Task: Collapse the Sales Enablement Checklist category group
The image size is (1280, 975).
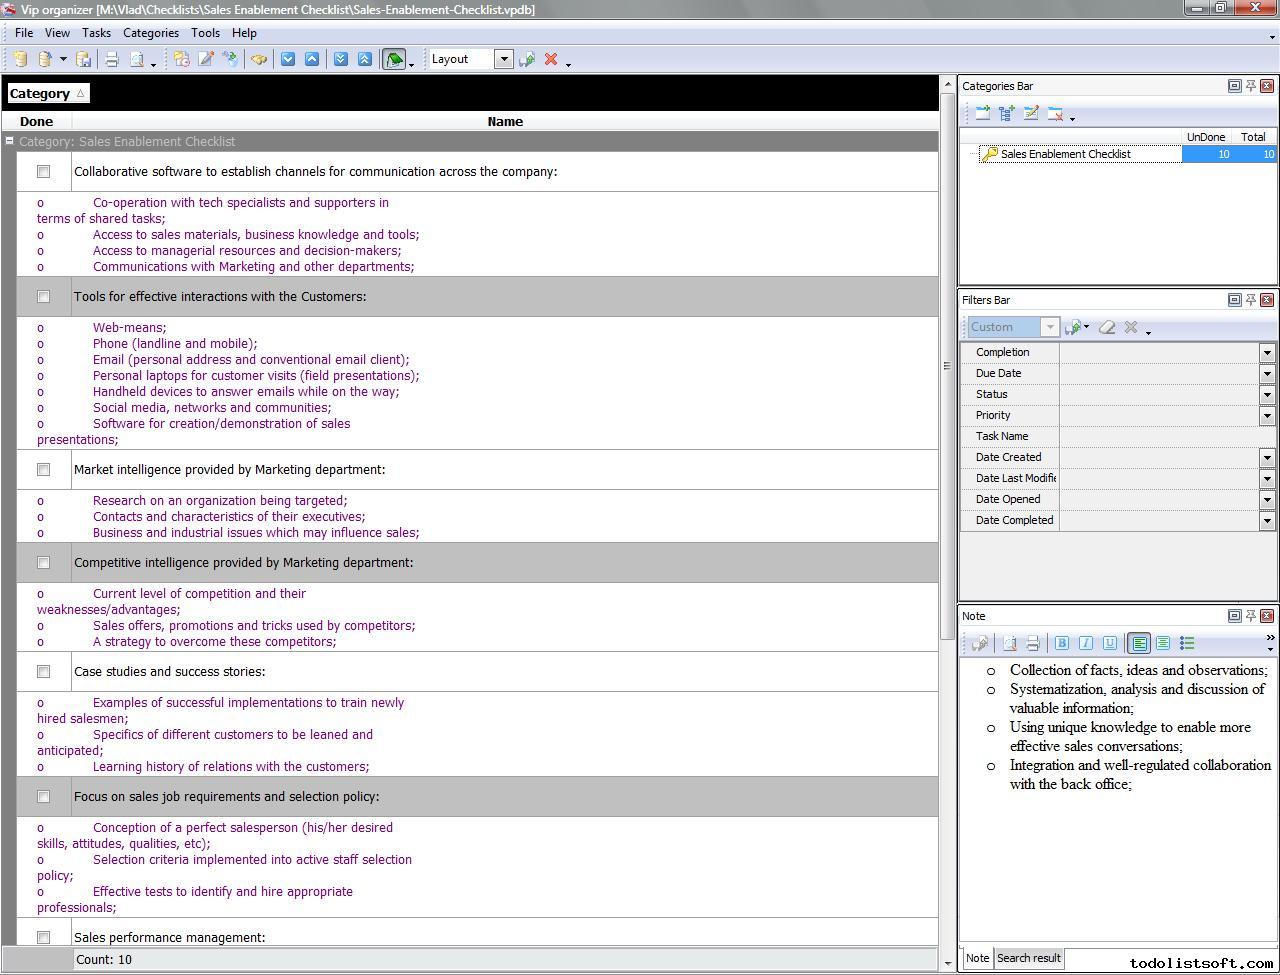Action: 9,141
